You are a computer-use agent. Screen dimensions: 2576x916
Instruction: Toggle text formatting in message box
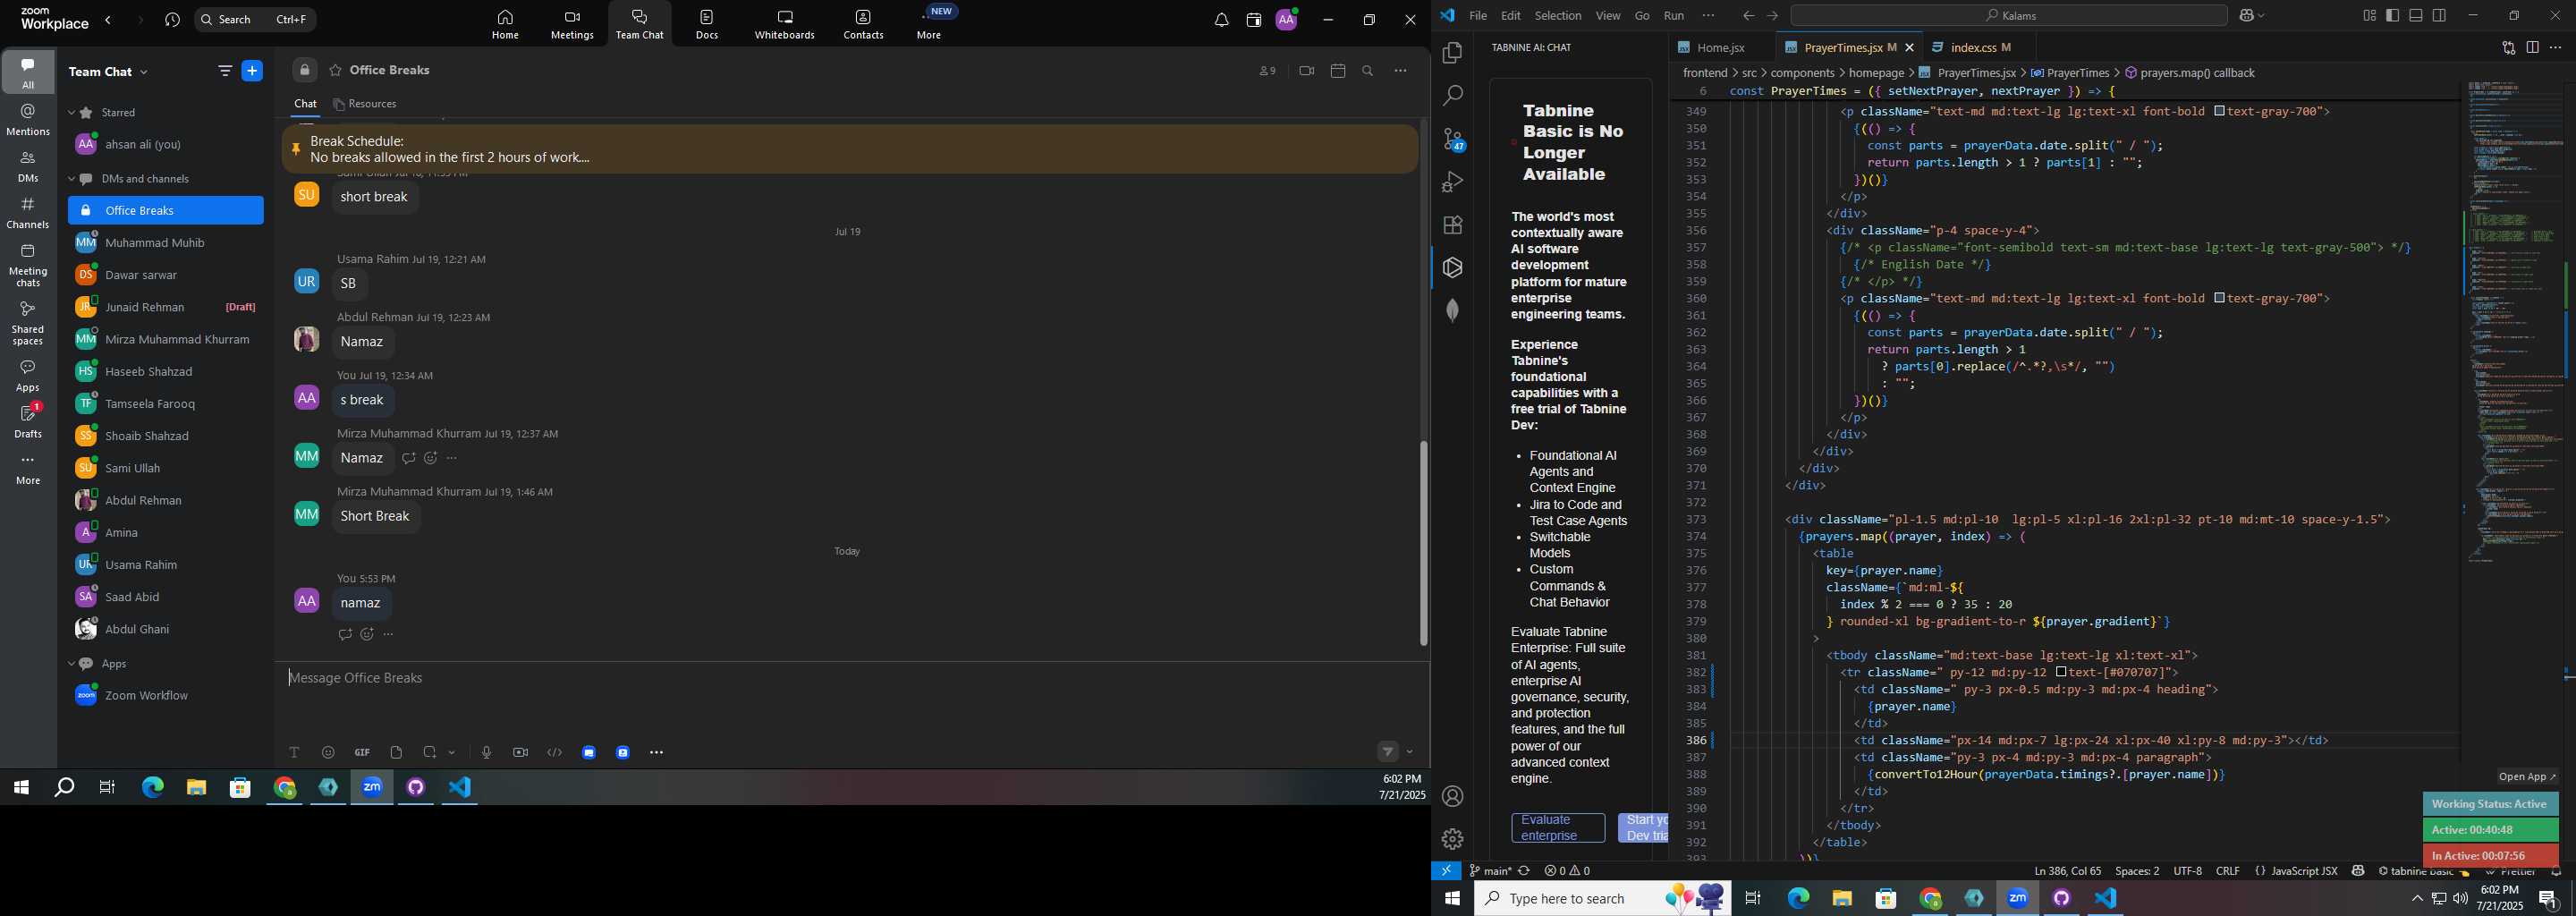(294, 752)
